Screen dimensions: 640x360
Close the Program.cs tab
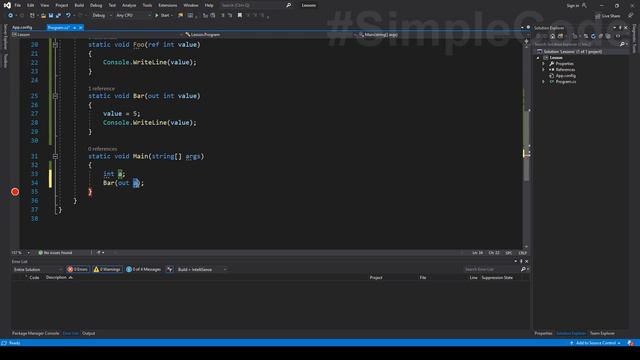tap(80, 27)
